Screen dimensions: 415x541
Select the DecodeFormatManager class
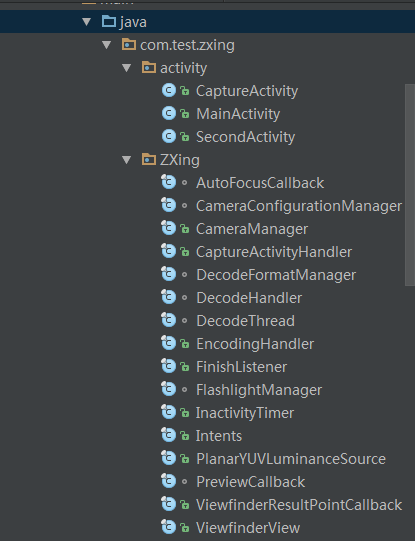[276, 275]
